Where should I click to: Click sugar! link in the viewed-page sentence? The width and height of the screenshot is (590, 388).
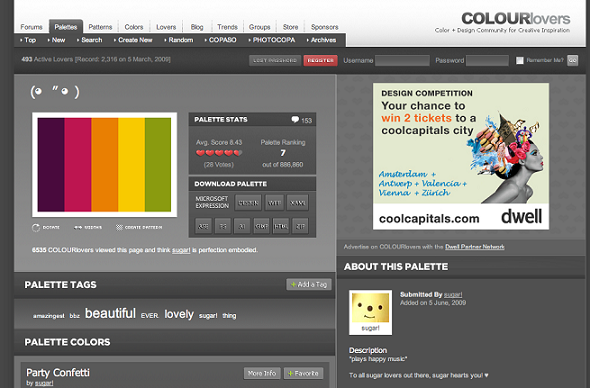tap(181, 250)
